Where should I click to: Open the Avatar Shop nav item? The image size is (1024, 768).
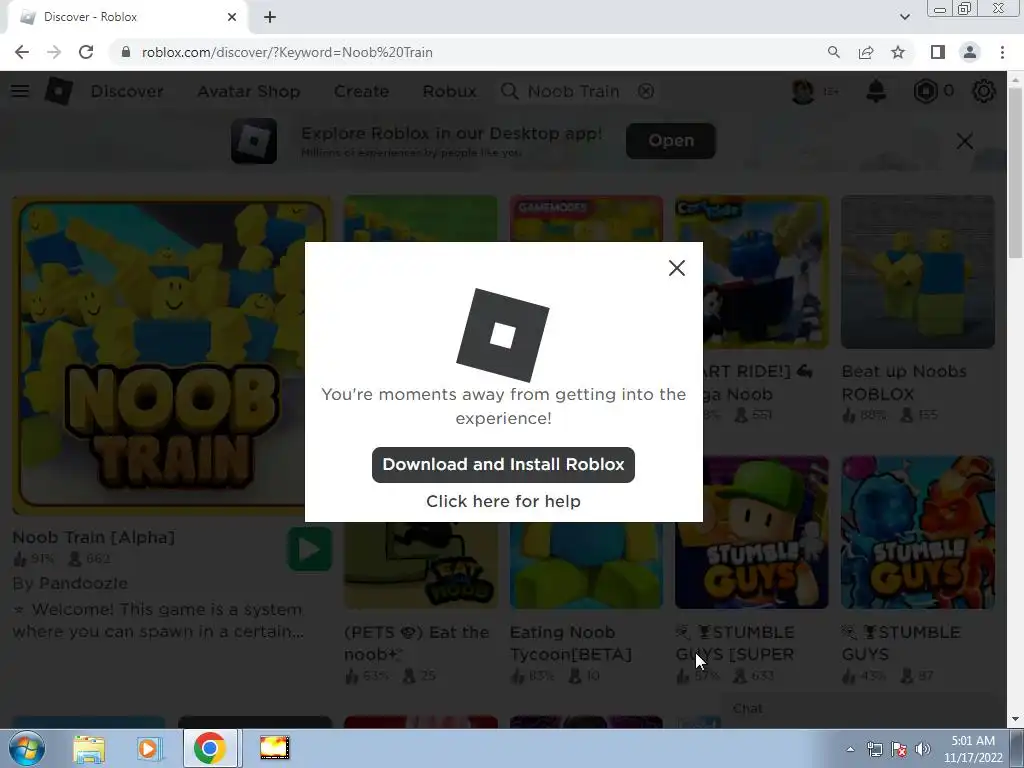(249, 91)
